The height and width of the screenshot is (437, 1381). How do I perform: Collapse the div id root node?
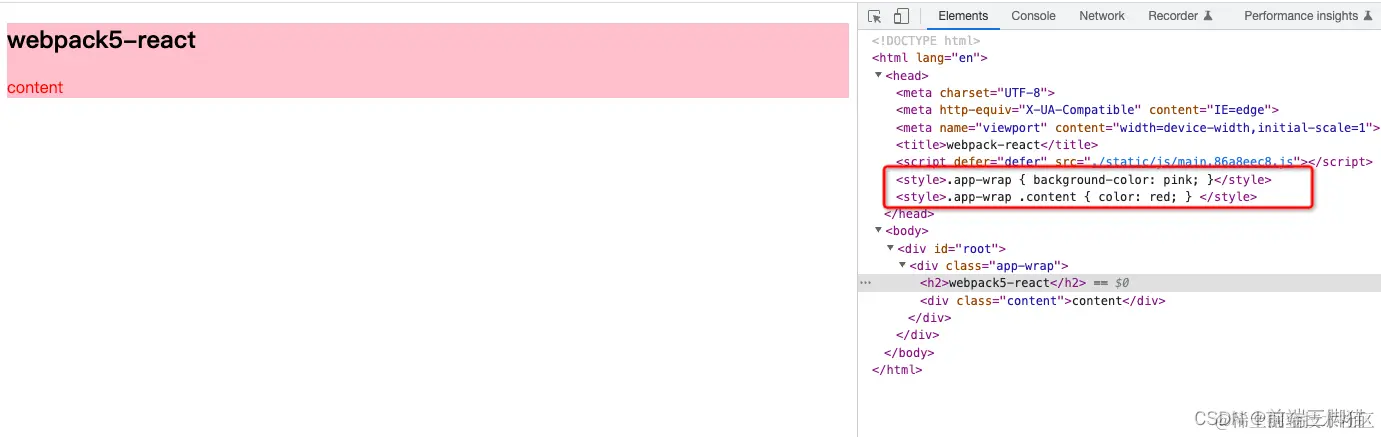pyautogui.click(x=890, y=248)
